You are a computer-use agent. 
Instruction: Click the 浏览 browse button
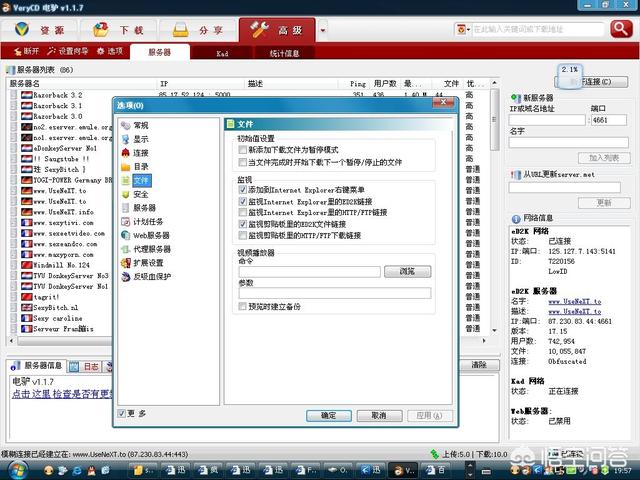point(407,271)
